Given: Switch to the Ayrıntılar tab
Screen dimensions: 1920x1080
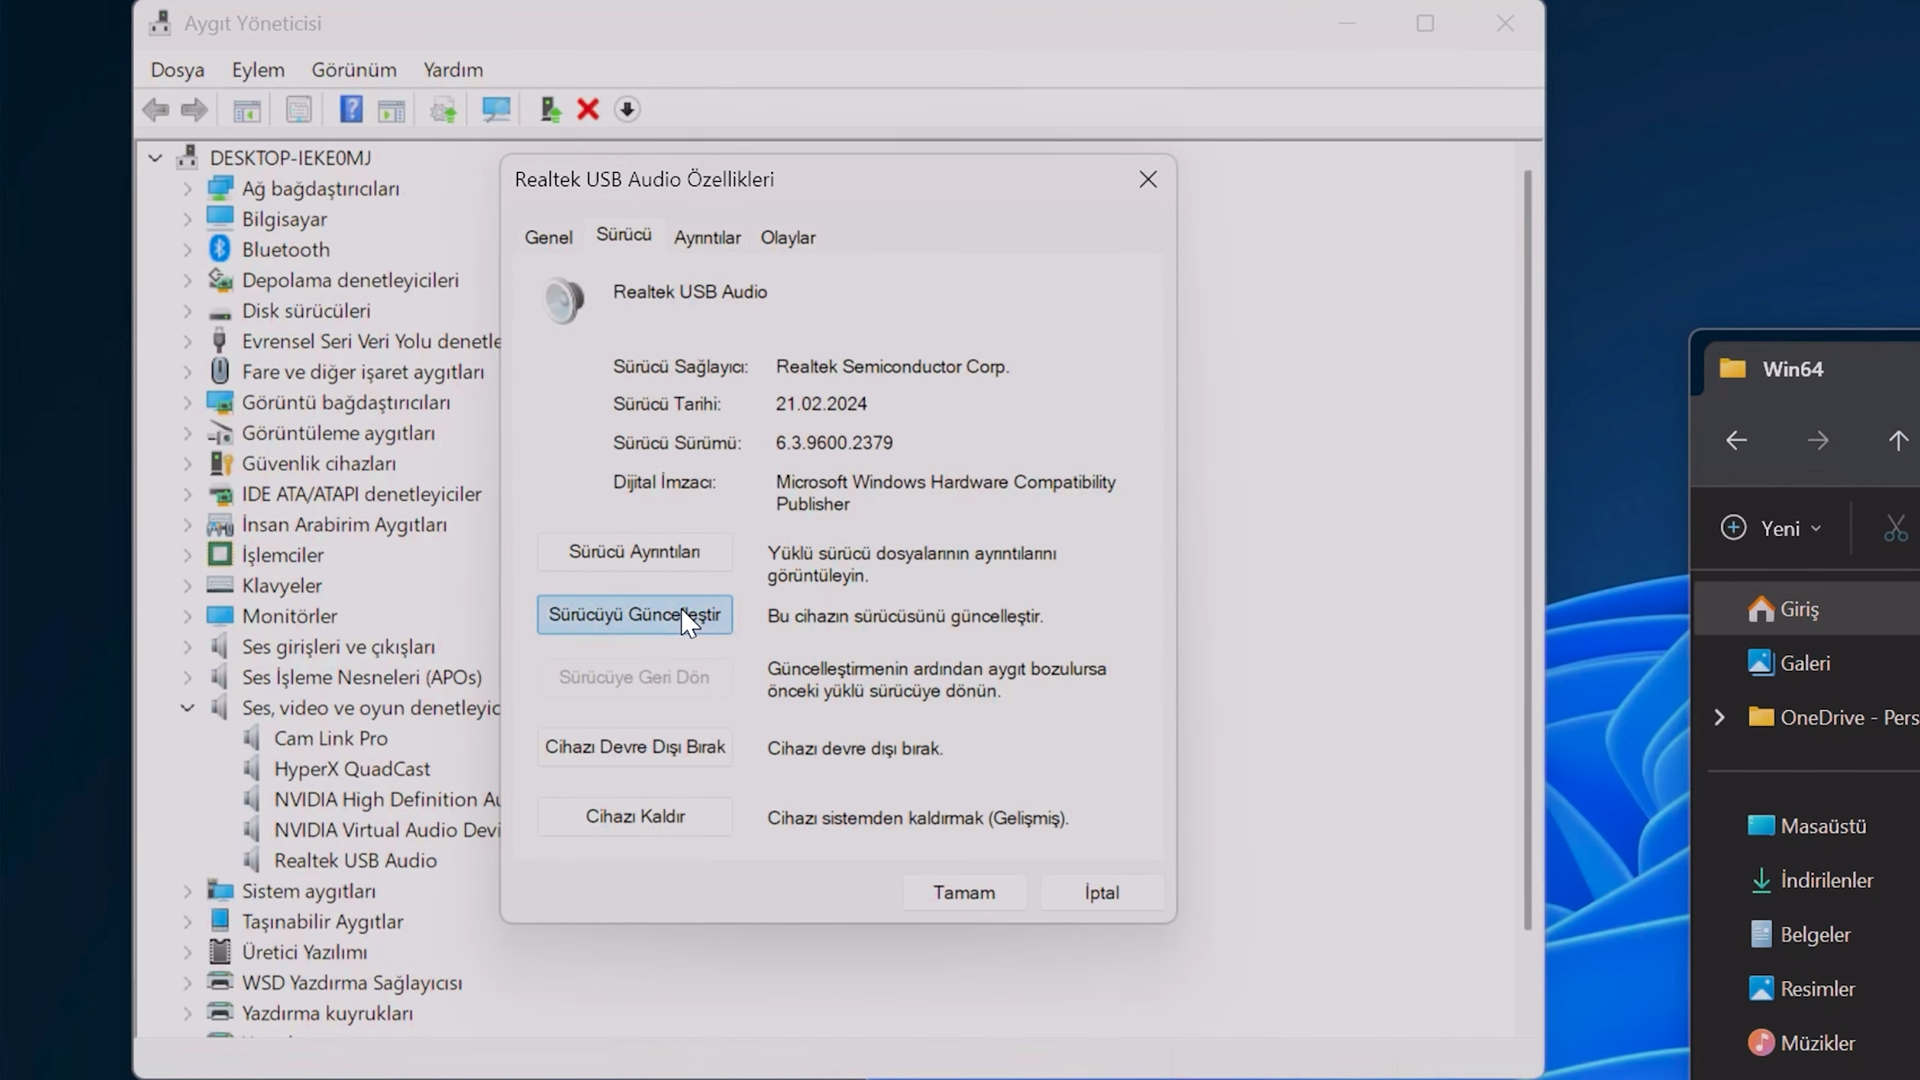Looking at the screenshot, I should (707, 238).
